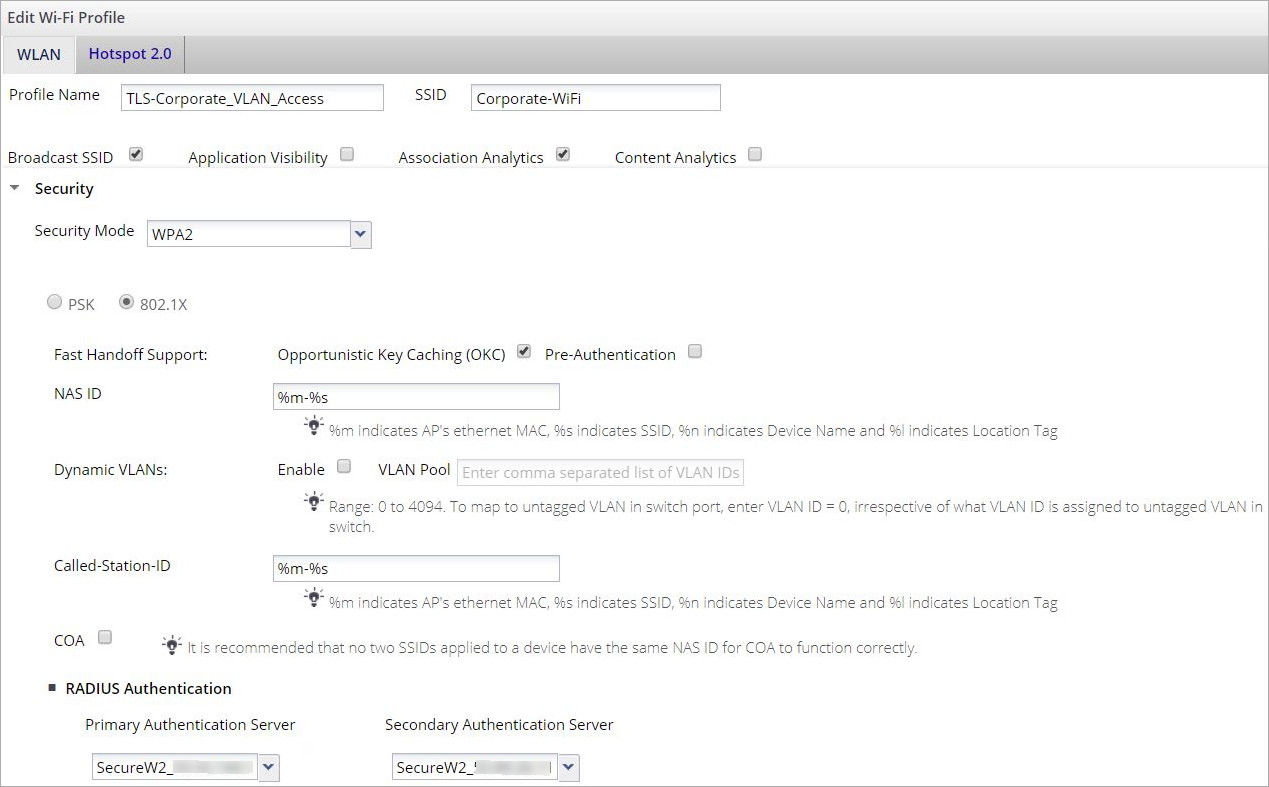The image size is (1269, 787).
Task: Click the lightbulb hint icon under Dynamic VLANs
Action: point(315,501)
